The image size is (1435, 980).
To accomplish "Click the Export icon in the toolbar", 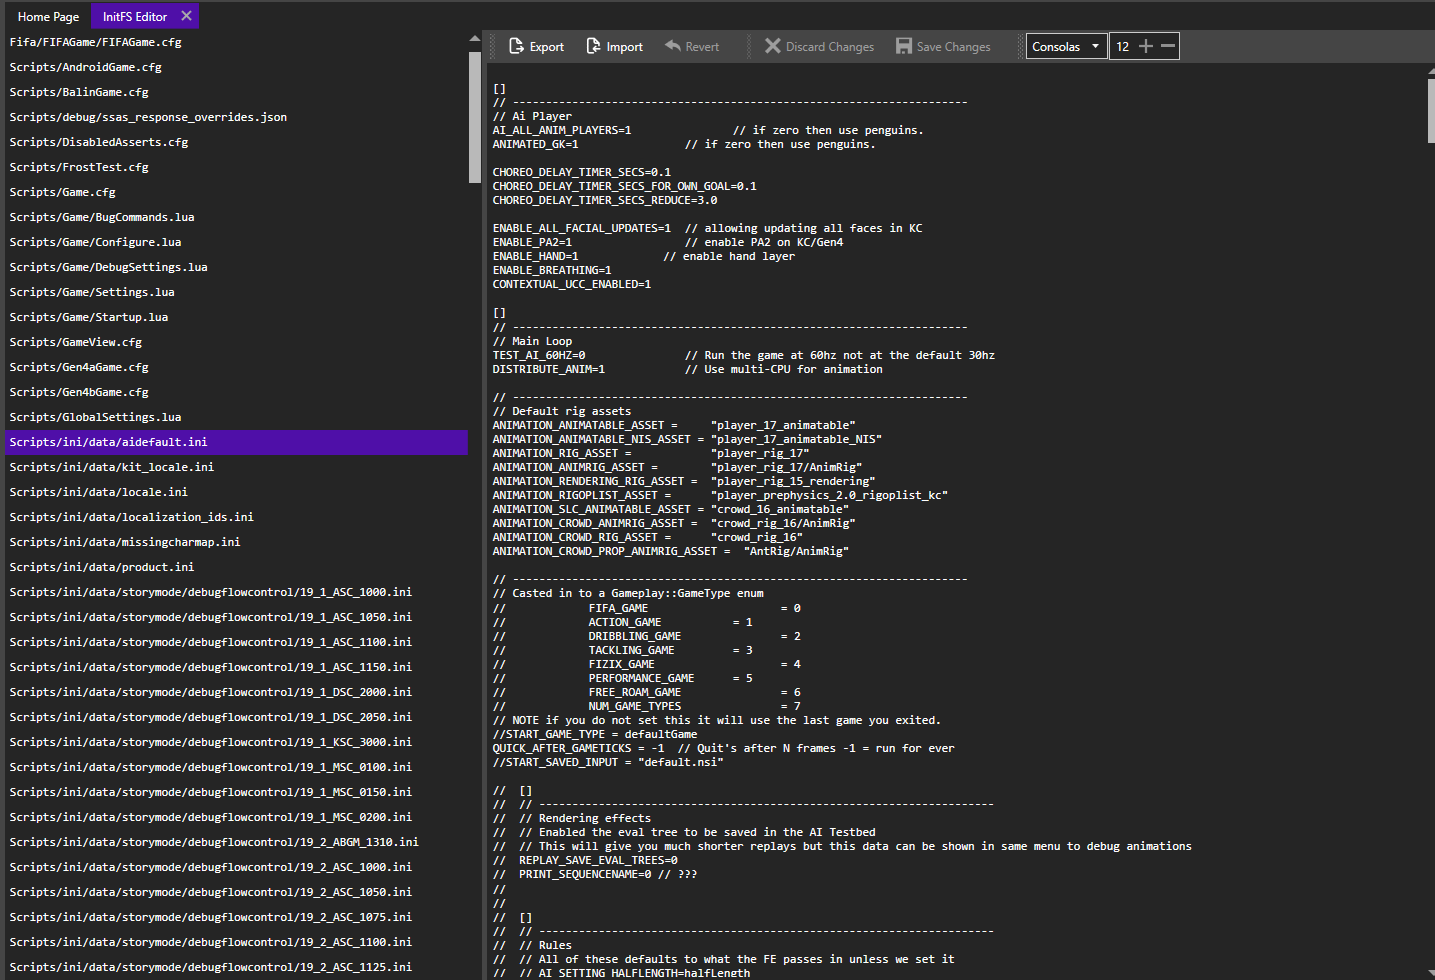I will (x=514, y=45).
